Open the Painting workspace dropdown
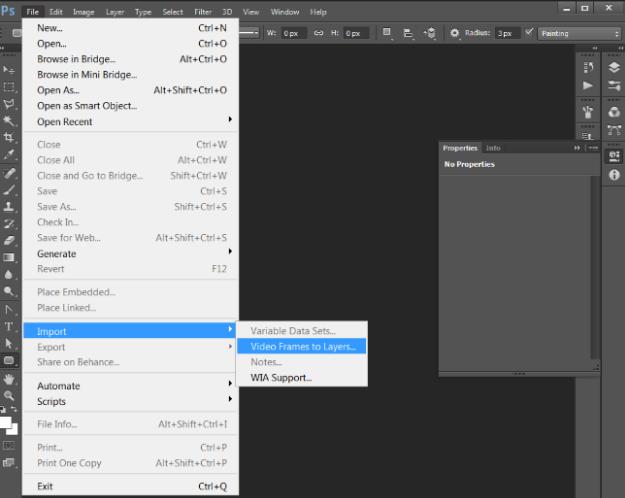 (580, 33)
